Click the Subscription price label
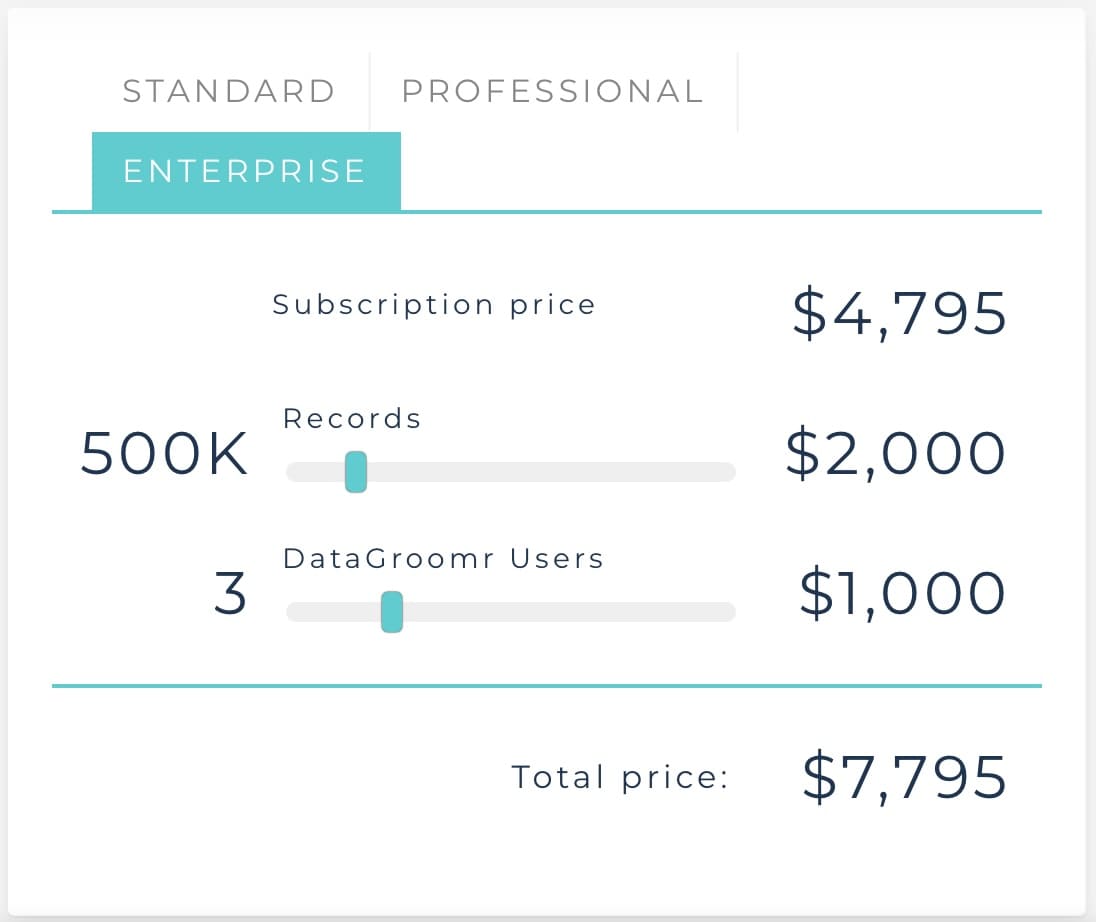Image resolution: width=1096 pixels, height=922 pixels. pos(435,304)
